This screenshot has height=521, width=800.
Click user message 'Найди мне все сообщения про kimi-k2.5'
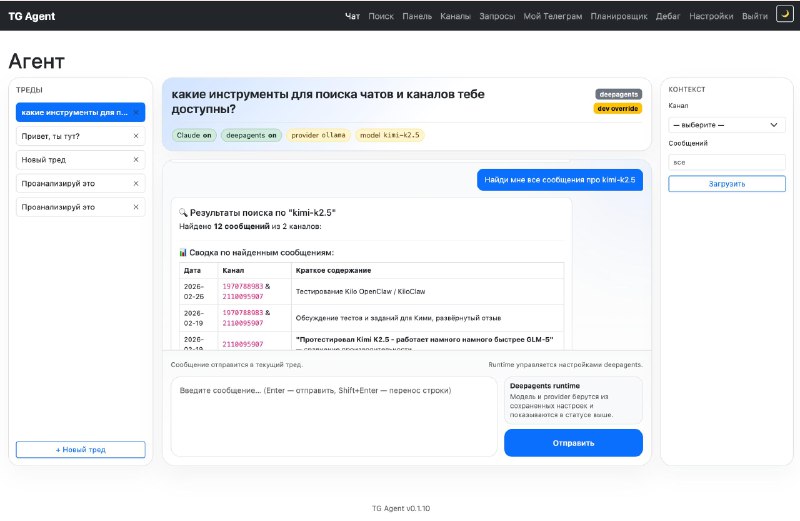coord(560,180)
